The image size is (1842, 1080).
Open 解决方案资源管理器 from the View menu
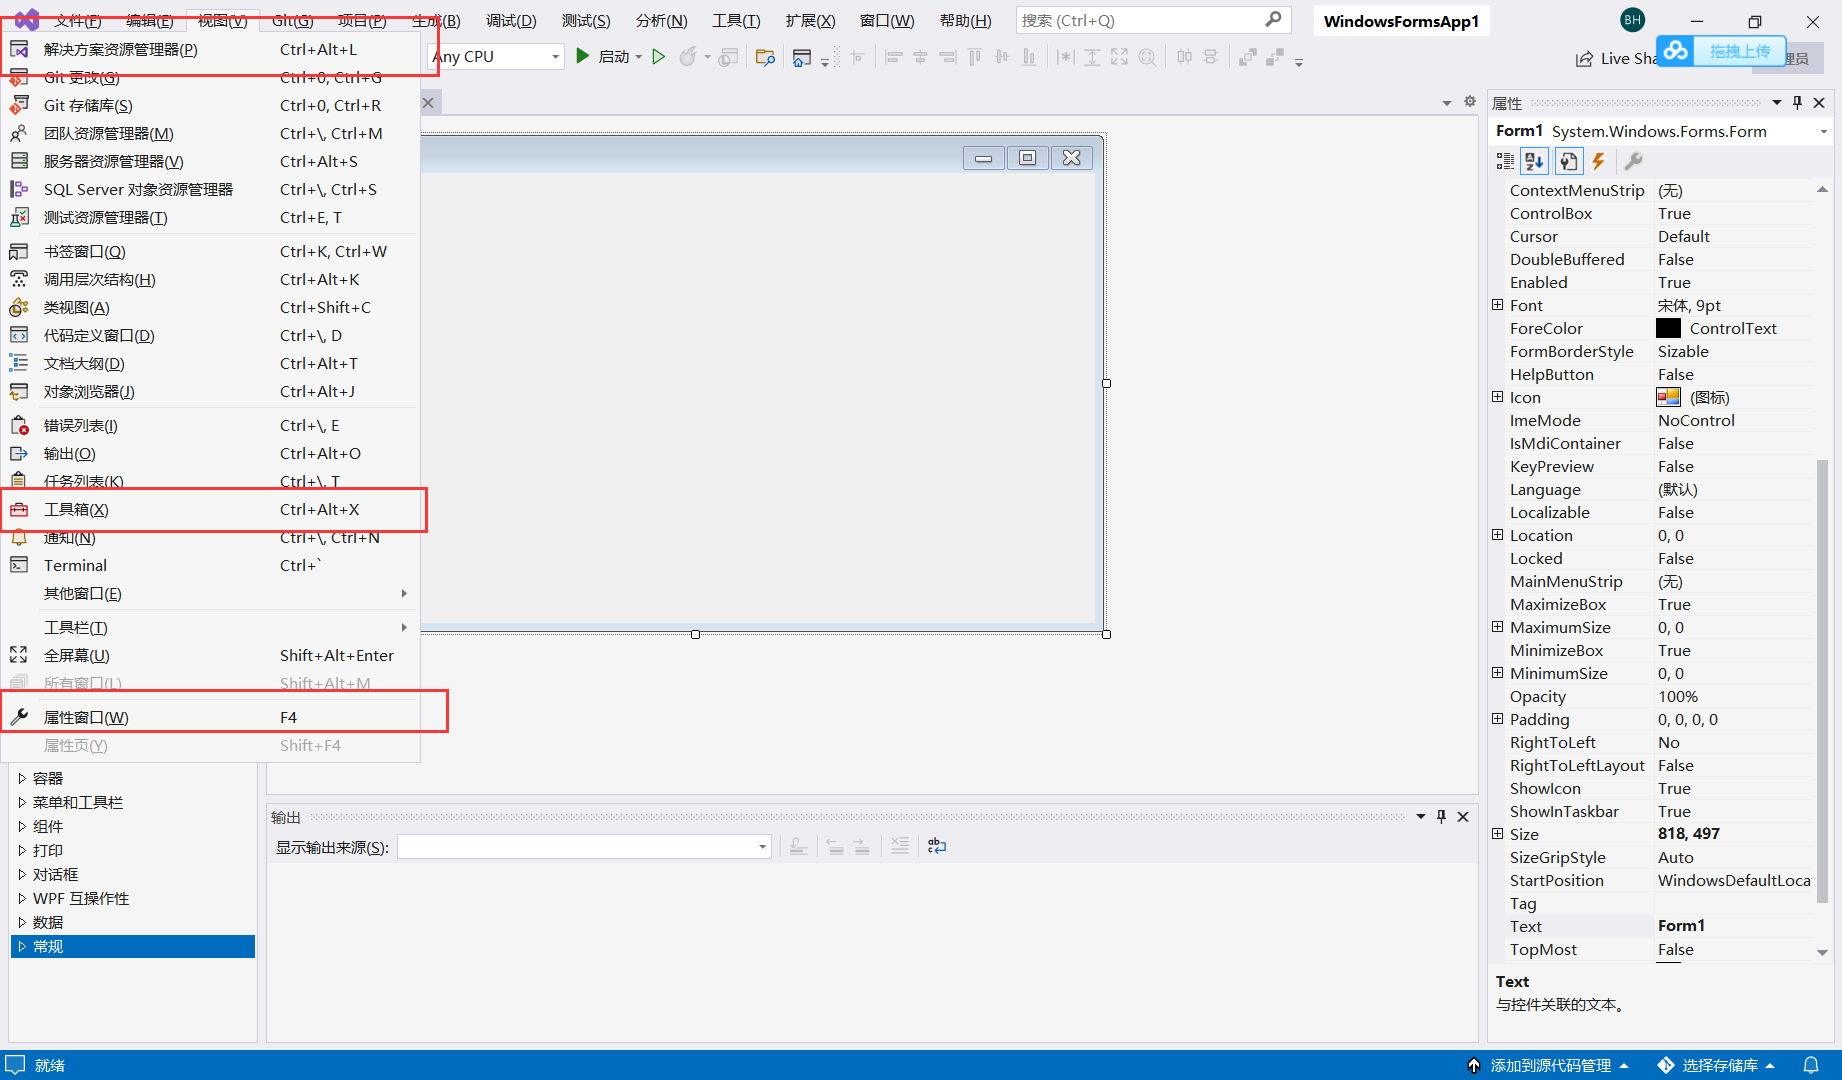(210, 49)
